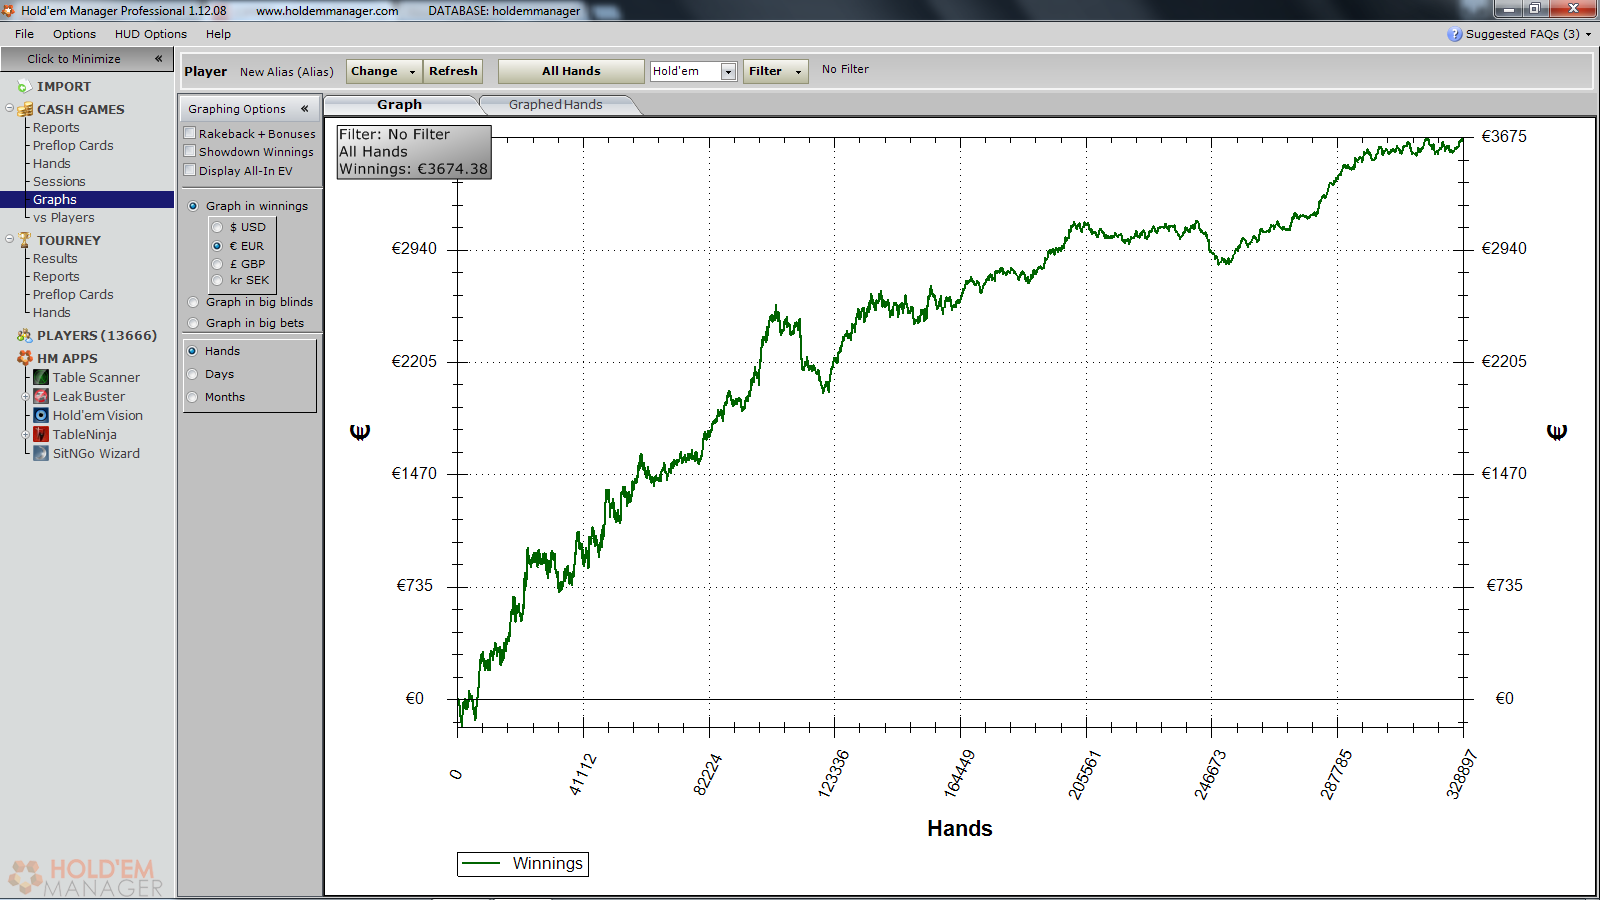The height and width of the screenshot is (900, 1600).
Task: Click the HM Apps icon
Action: (25, 358)
